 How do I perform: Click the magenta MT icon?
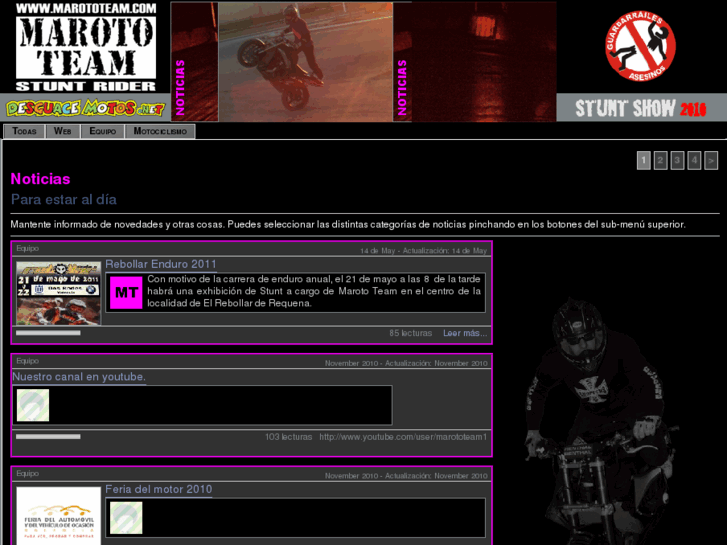[x=126, y=293]
